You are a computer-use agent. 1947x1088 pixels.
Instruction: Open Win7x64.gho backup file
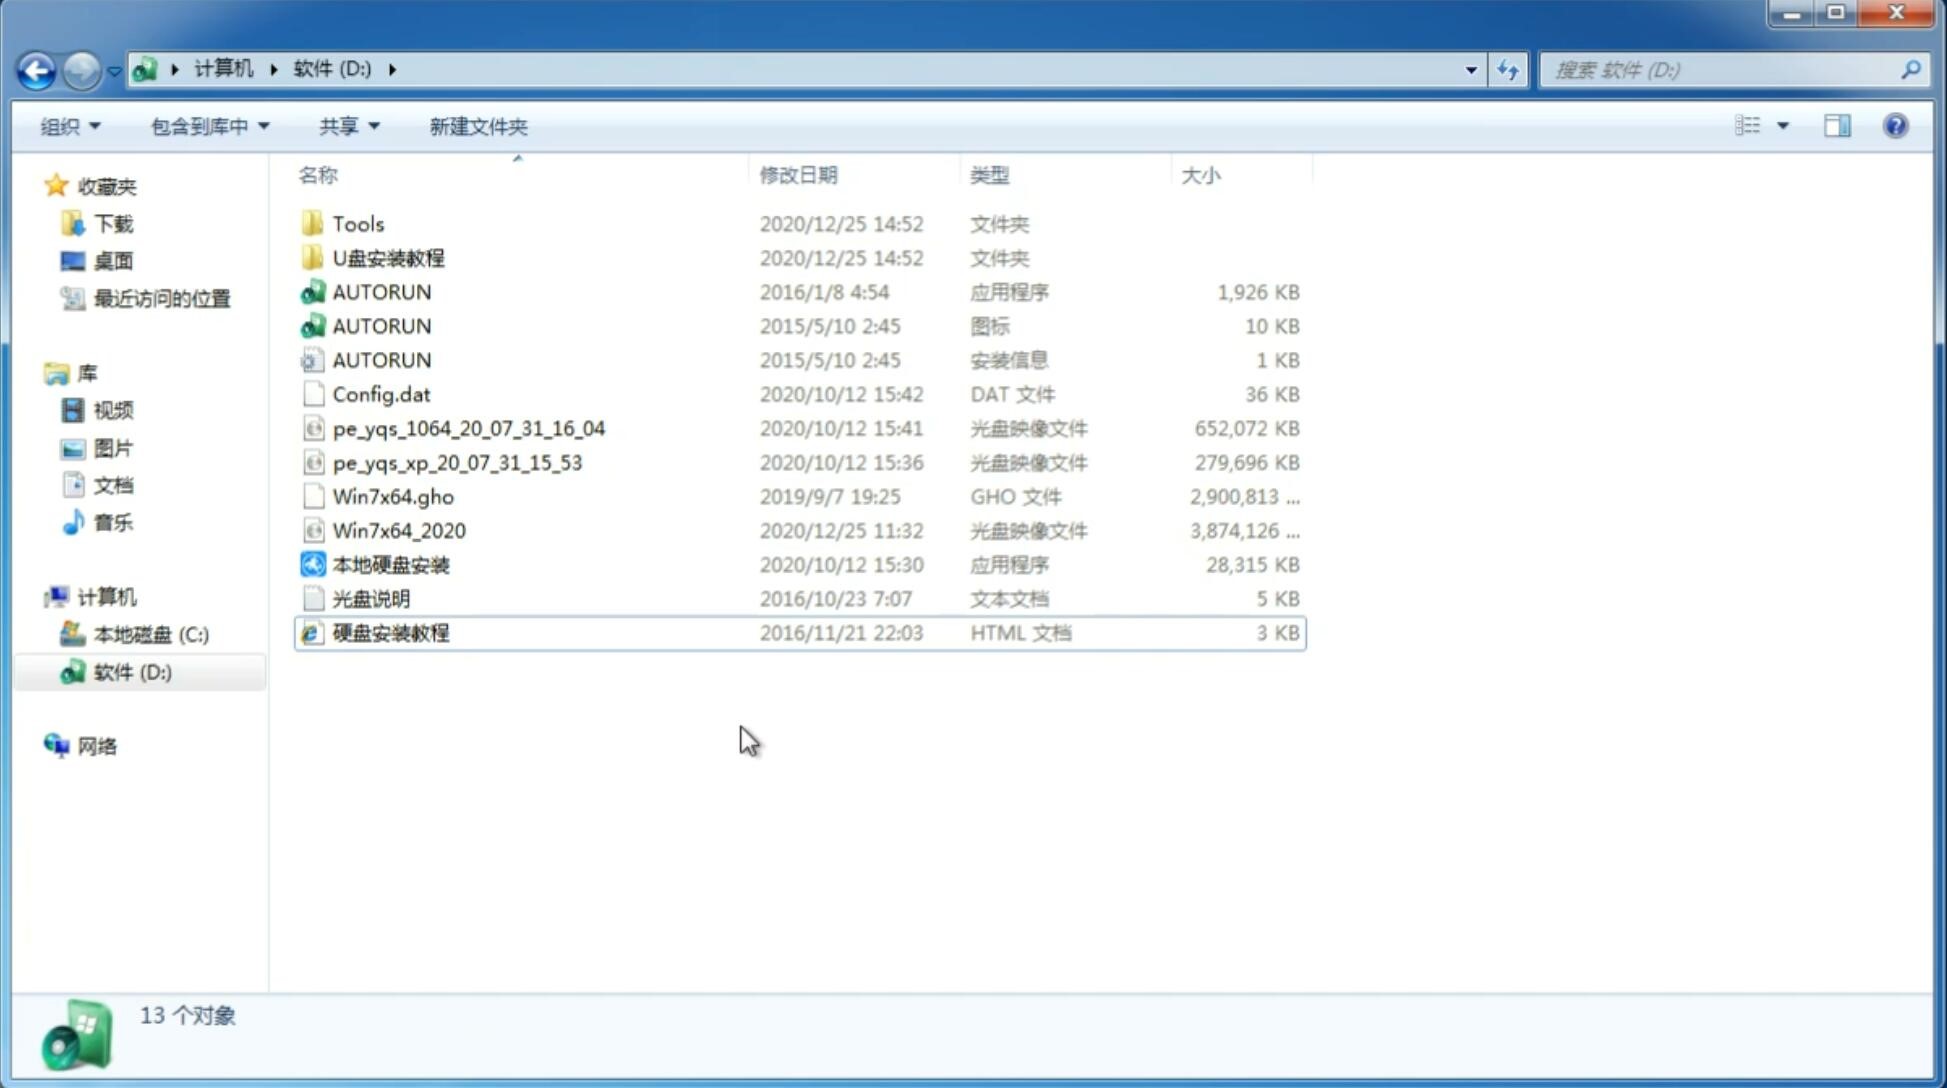(x=392, y=496)
